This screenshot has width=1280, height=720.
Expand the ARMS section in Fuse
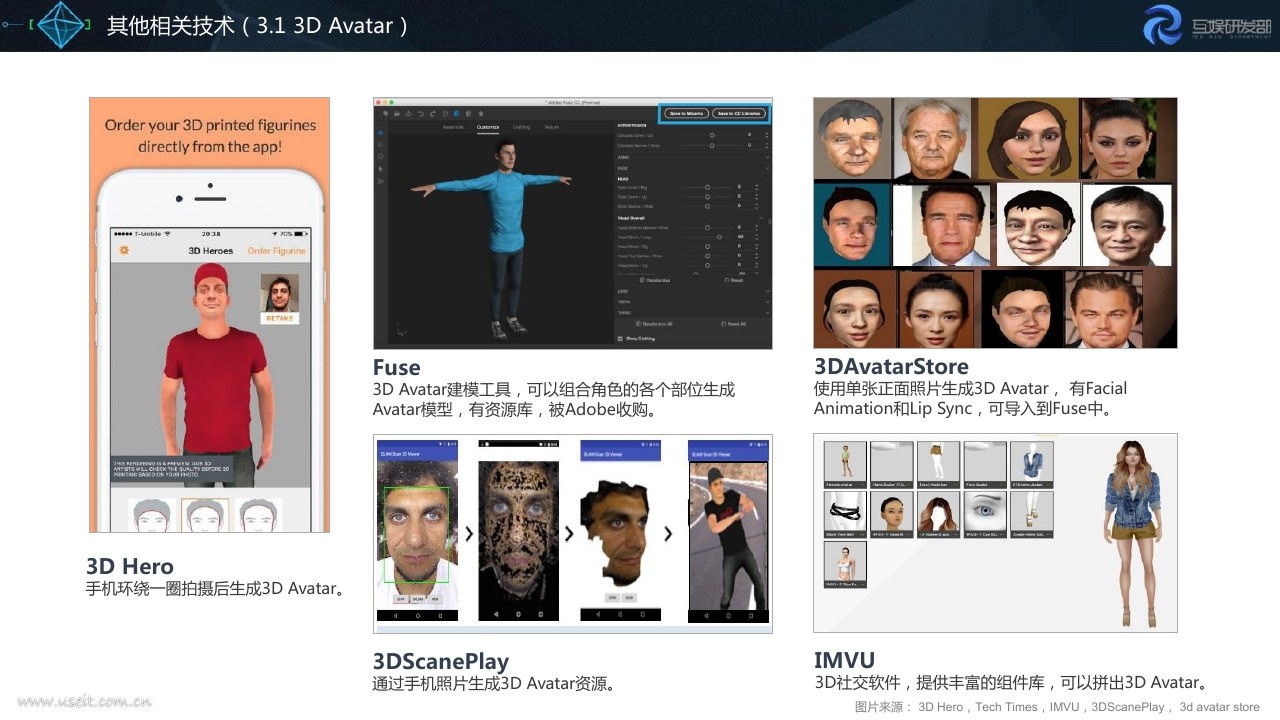[x=767, y=157]
